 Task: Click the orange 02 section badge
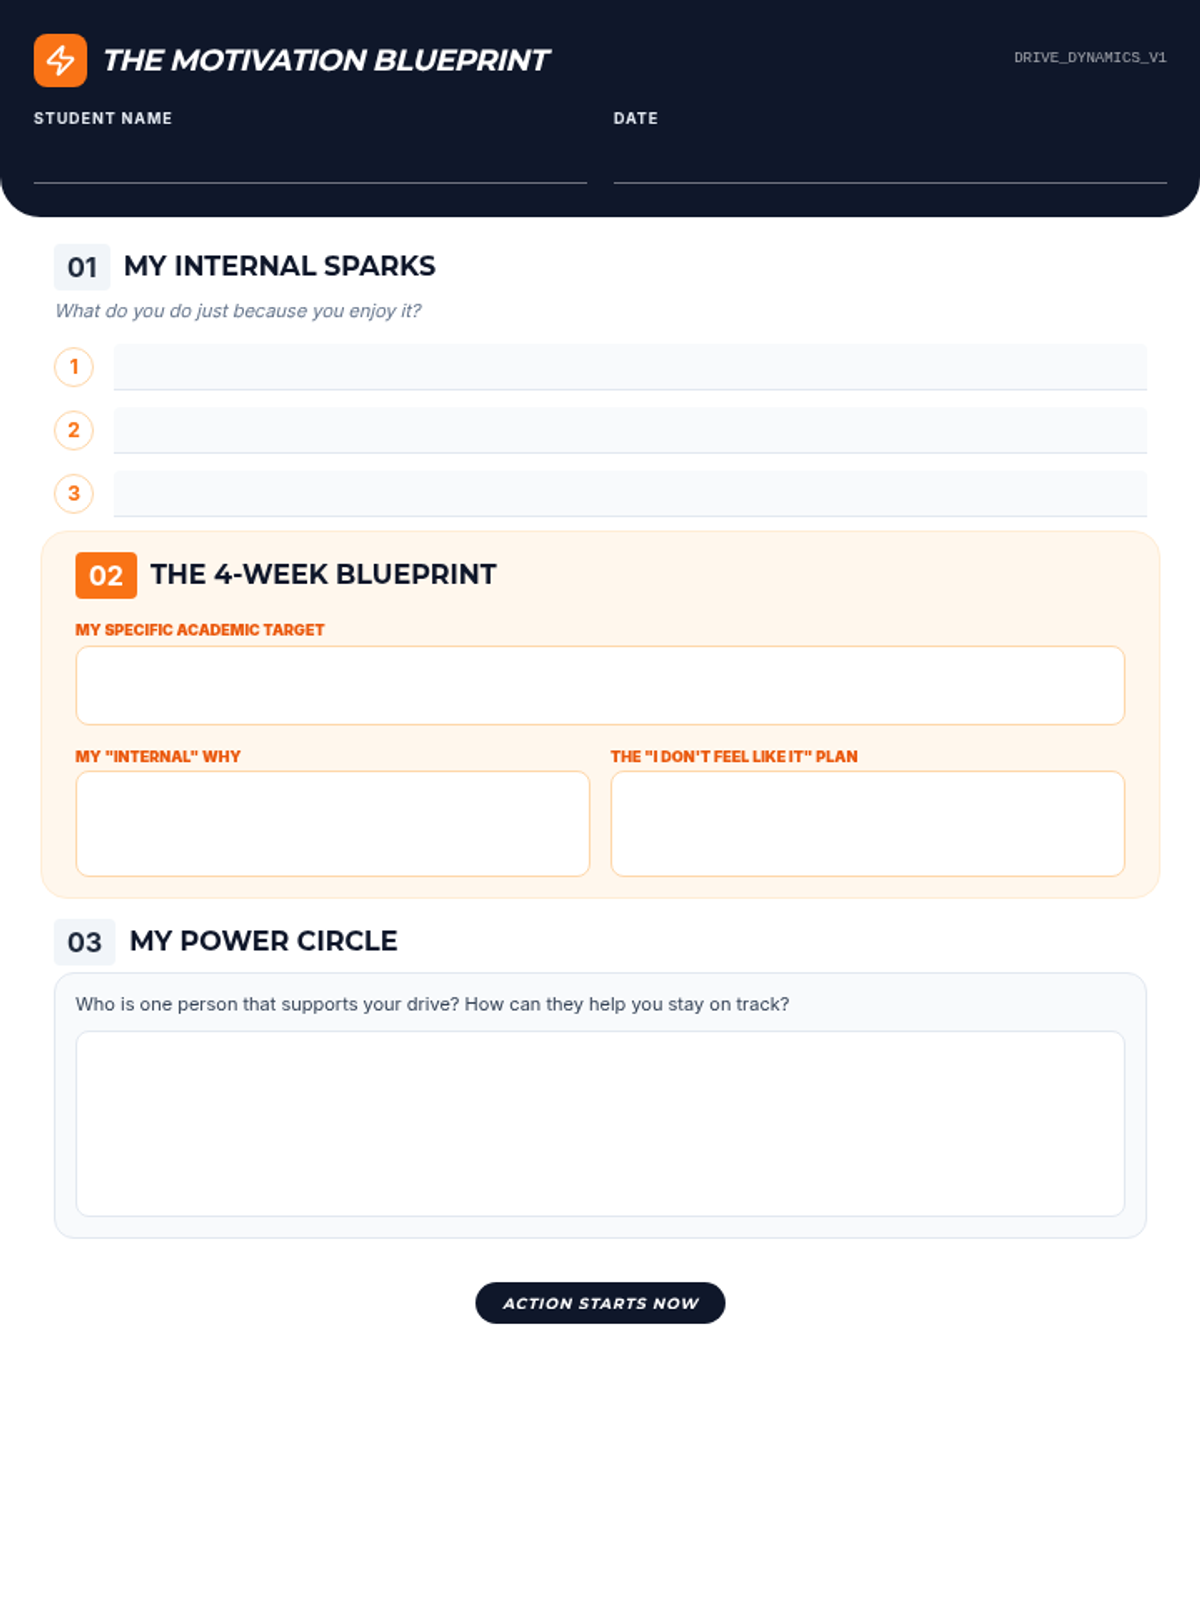pos(106,575)
